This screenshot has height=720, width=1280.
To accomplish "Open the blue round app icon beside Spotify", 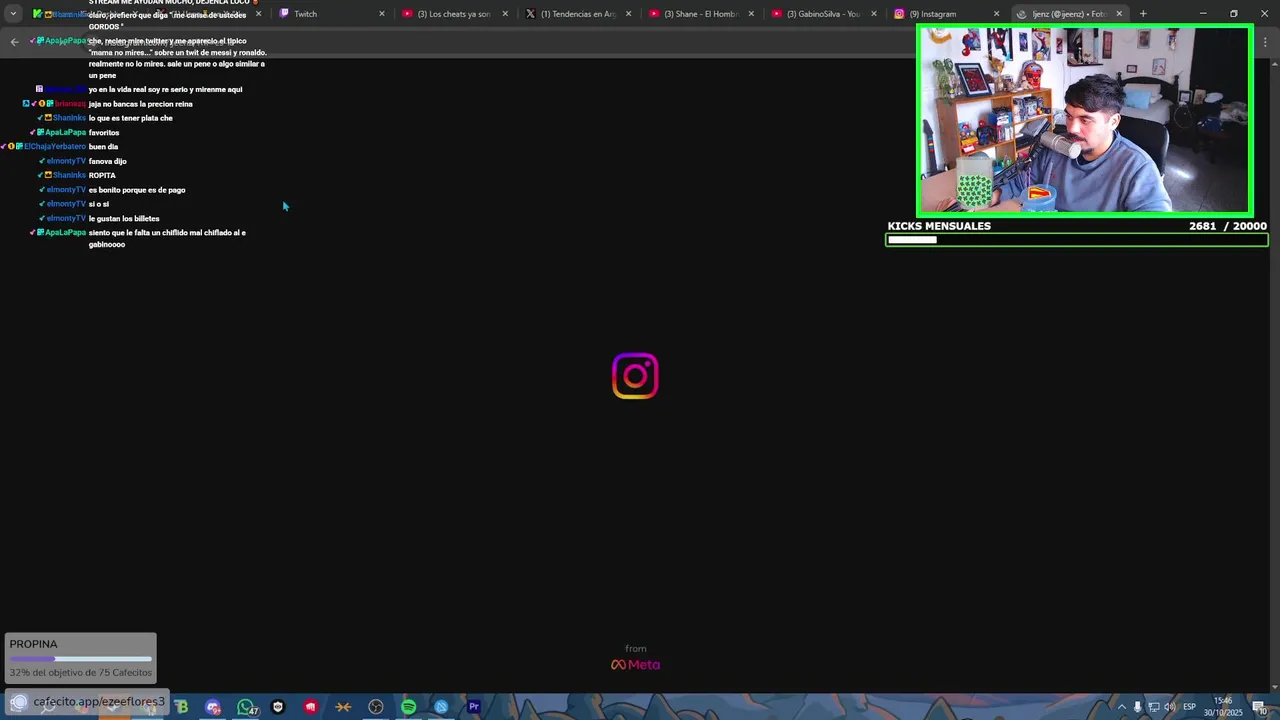I will coord(441,707).
